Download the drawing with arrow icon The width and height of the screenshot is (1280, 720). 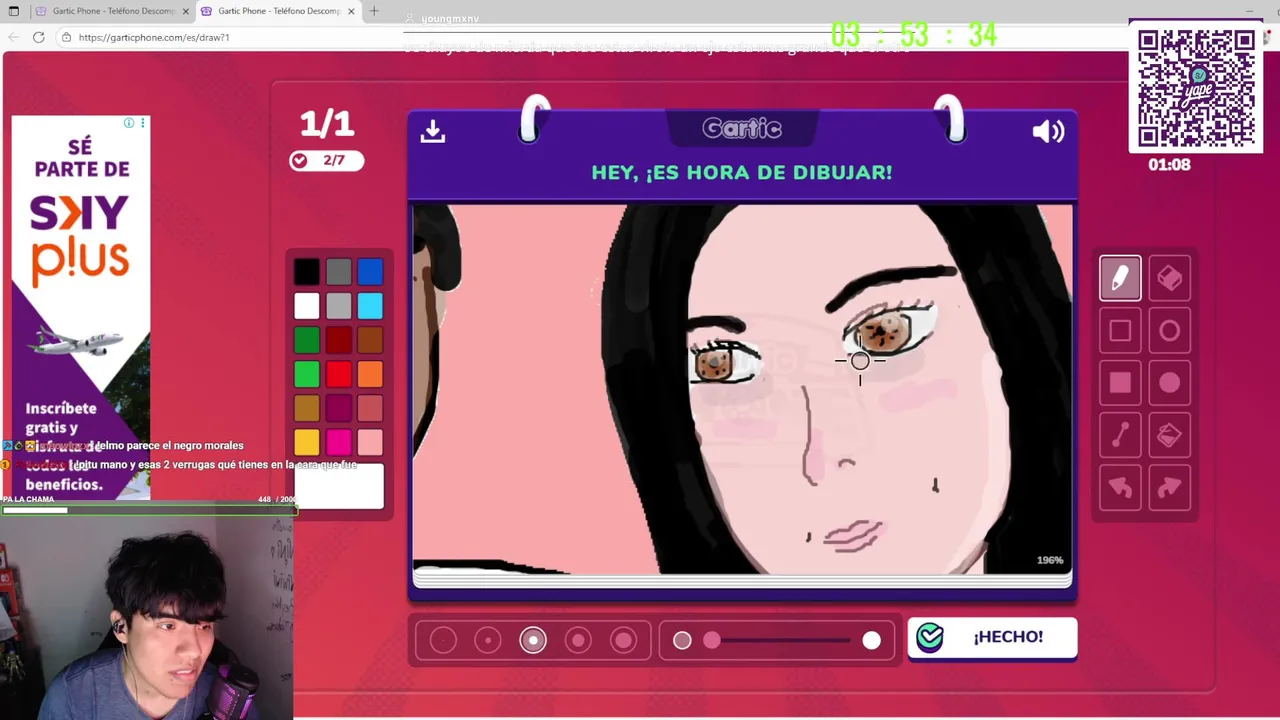[433, 131]
